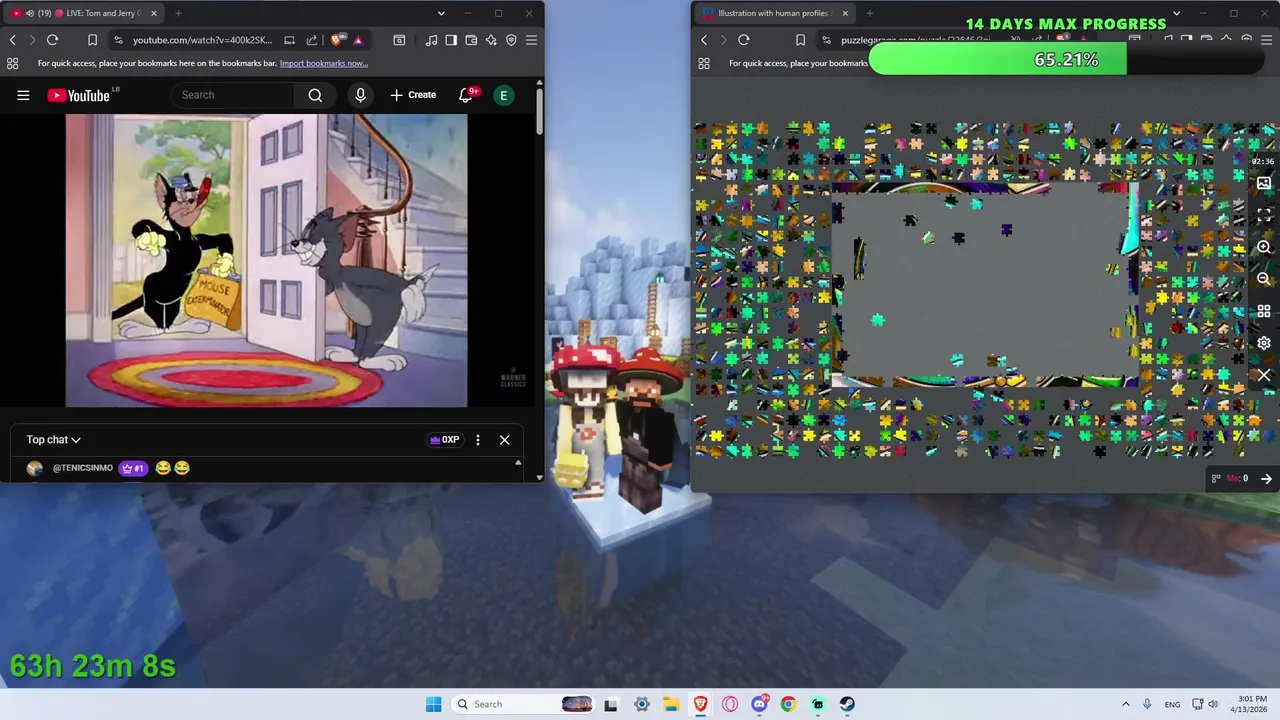Click taskbar Search box
Screen dimensions: 1280x720
(x=523, y=704)
